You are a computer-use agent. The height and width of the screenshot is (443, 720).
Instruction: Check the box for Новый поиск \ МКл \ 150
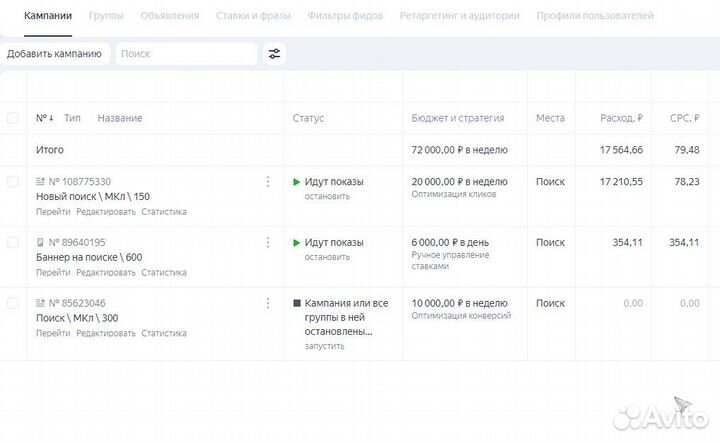(x=13, y=182)
